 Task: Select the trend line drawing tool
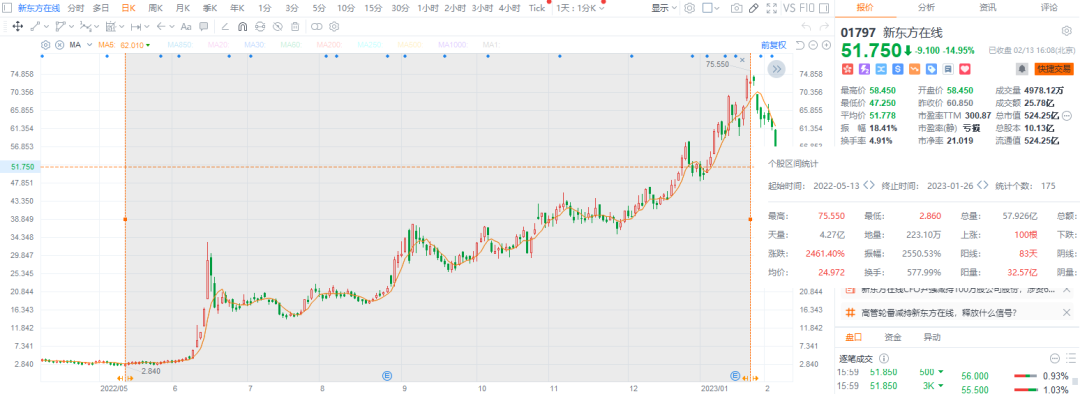point(35,27)
